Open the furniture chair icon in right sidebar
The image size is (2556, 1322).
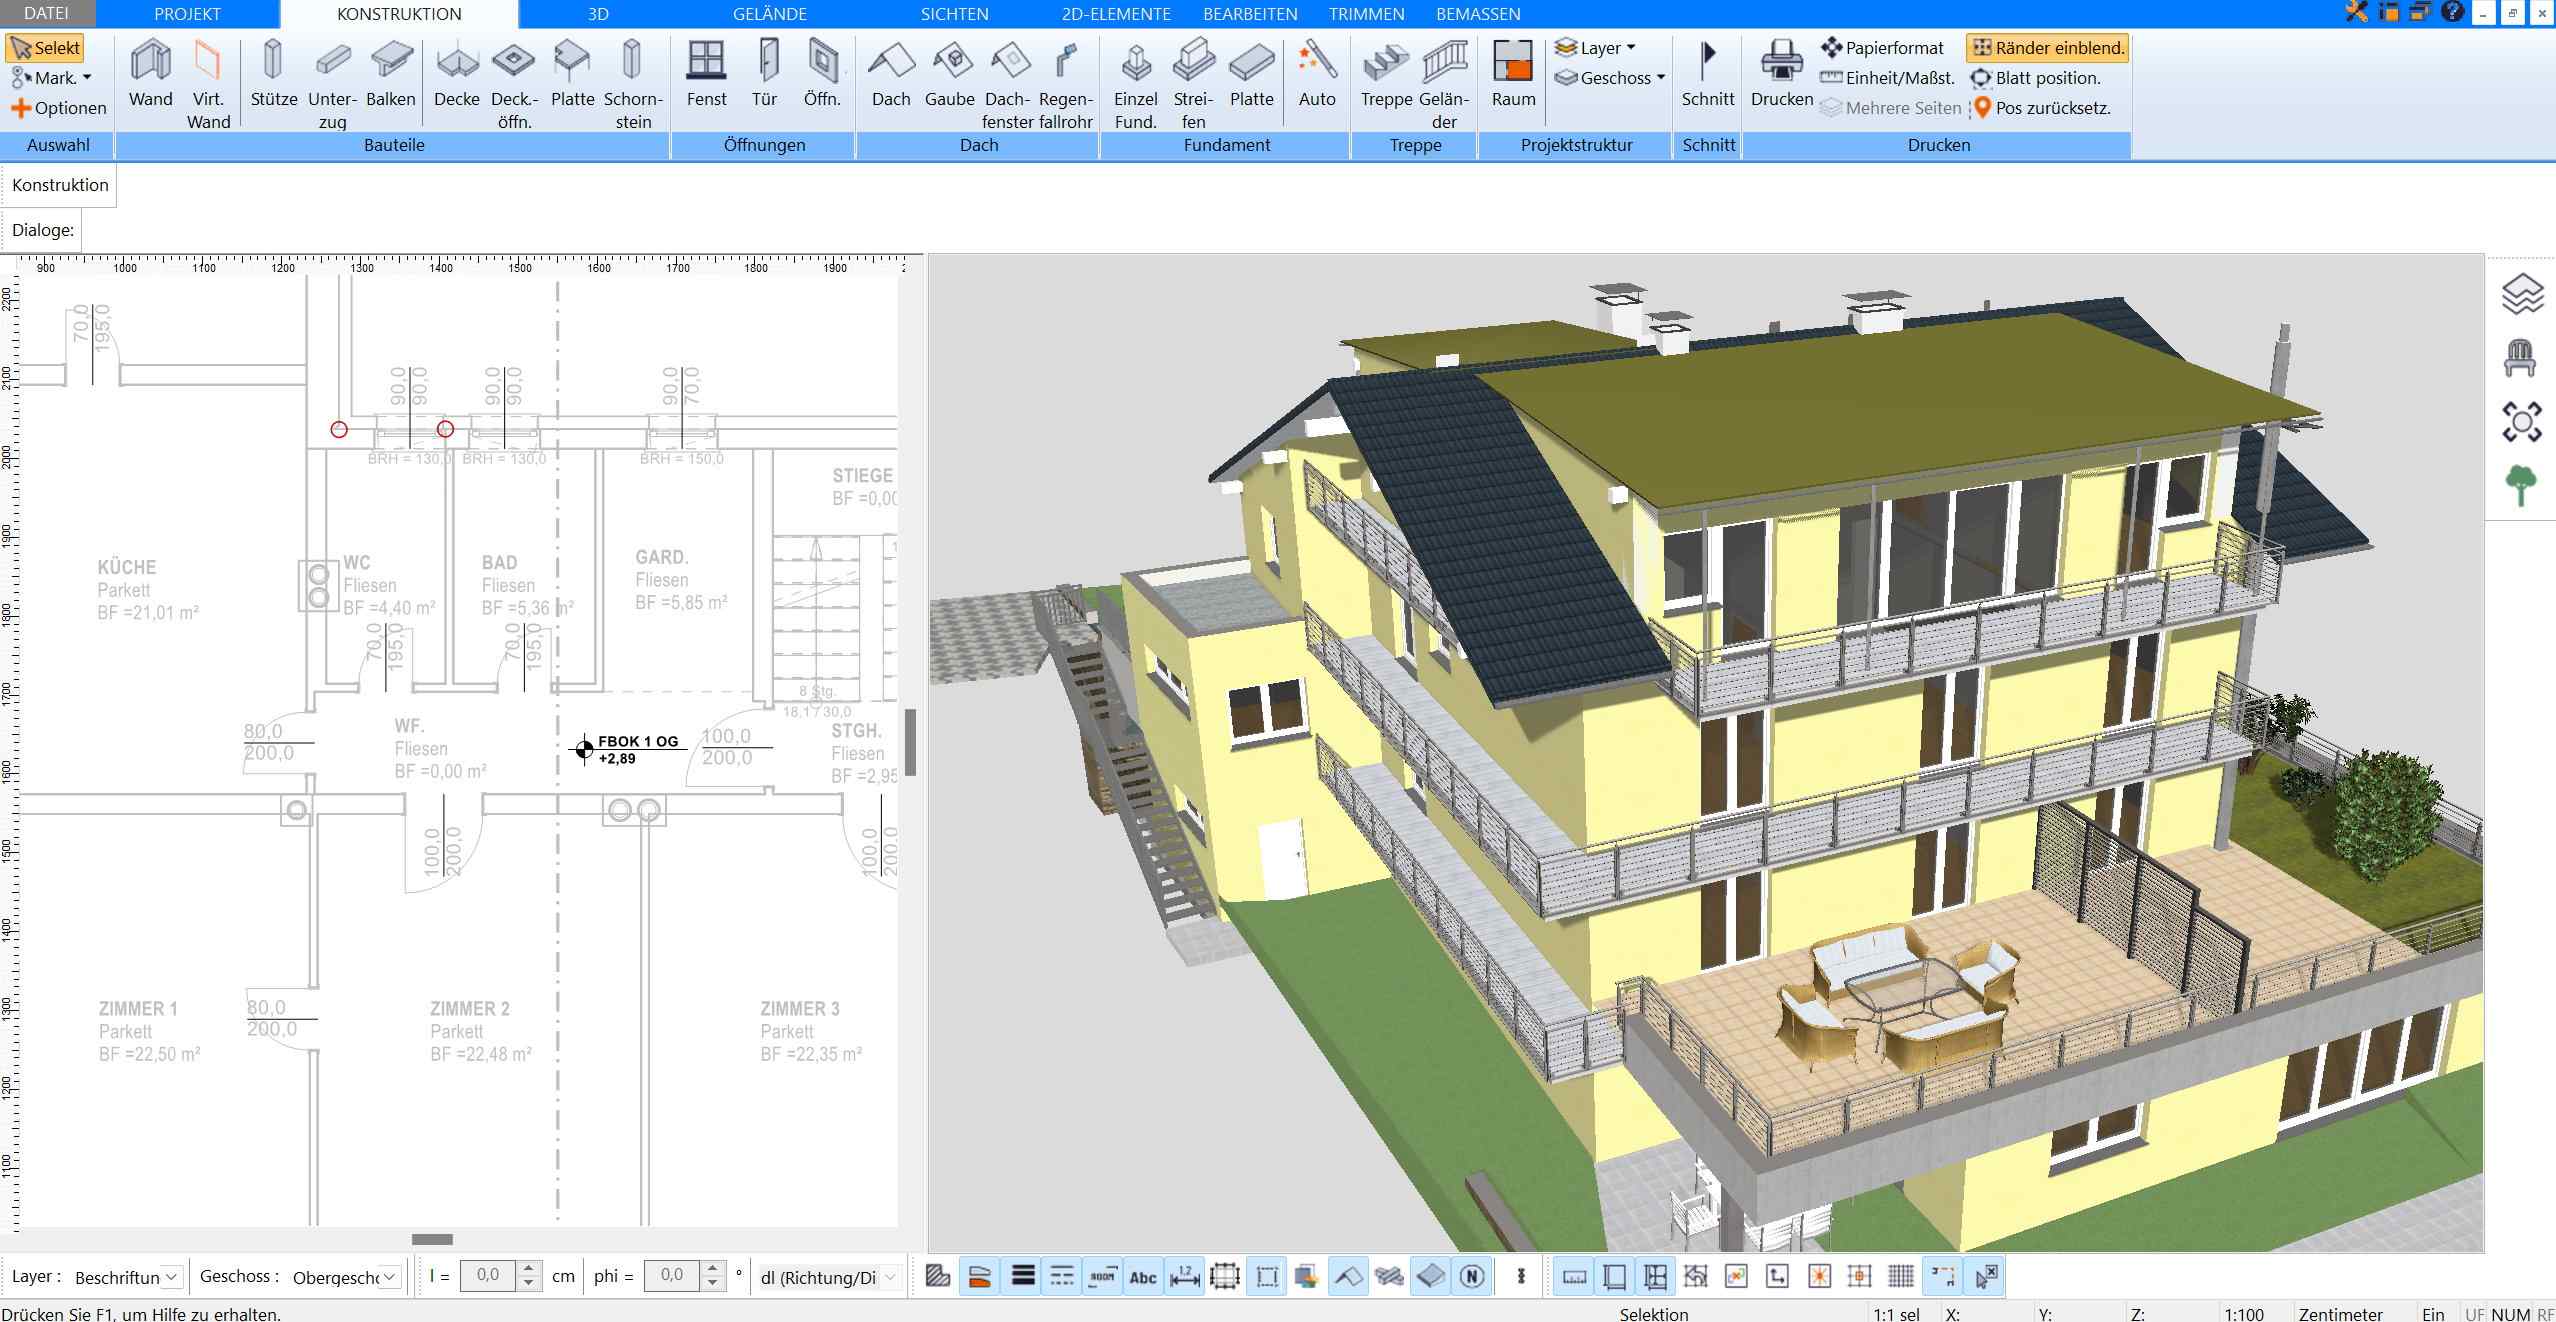(x=2521, y=358)
